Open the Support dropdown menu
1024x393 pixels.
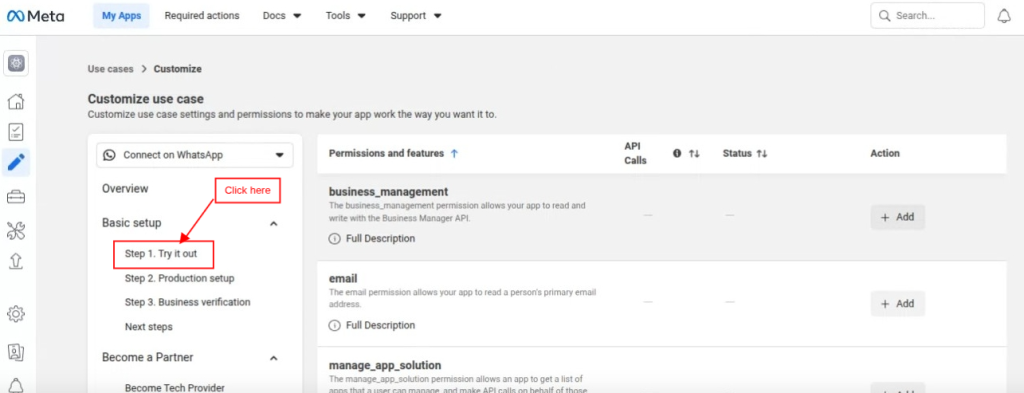416,16
